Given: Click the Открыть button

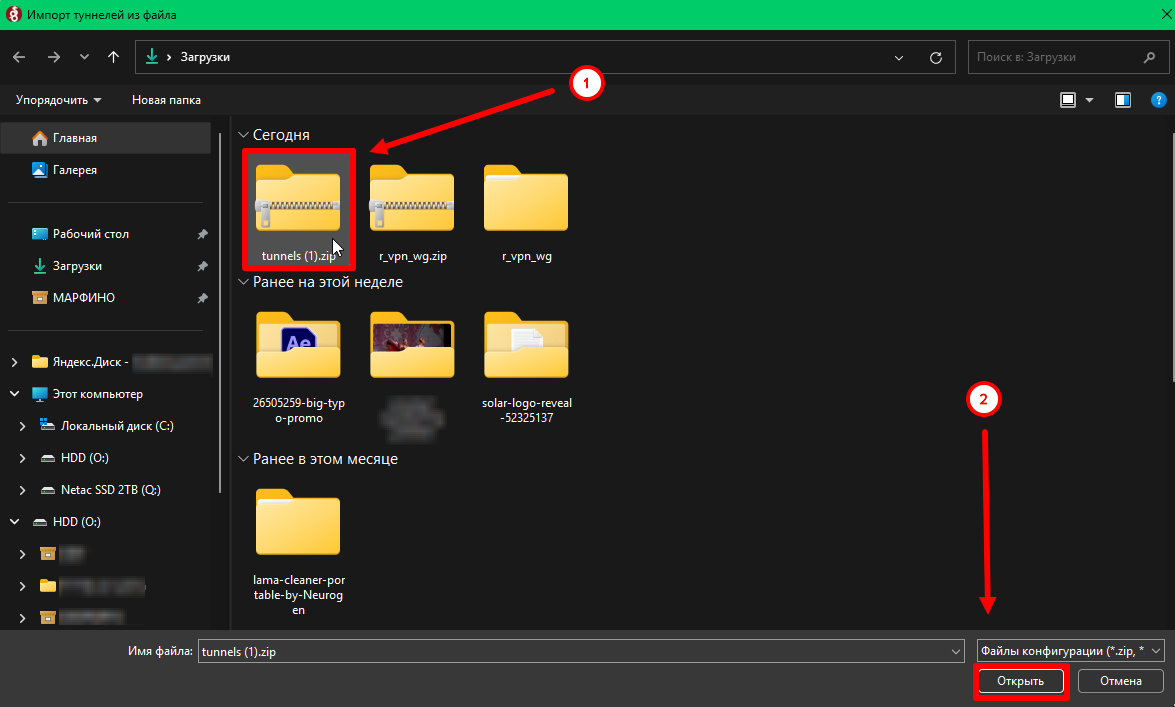Looking at the screenshot, I should (1019, 681).
